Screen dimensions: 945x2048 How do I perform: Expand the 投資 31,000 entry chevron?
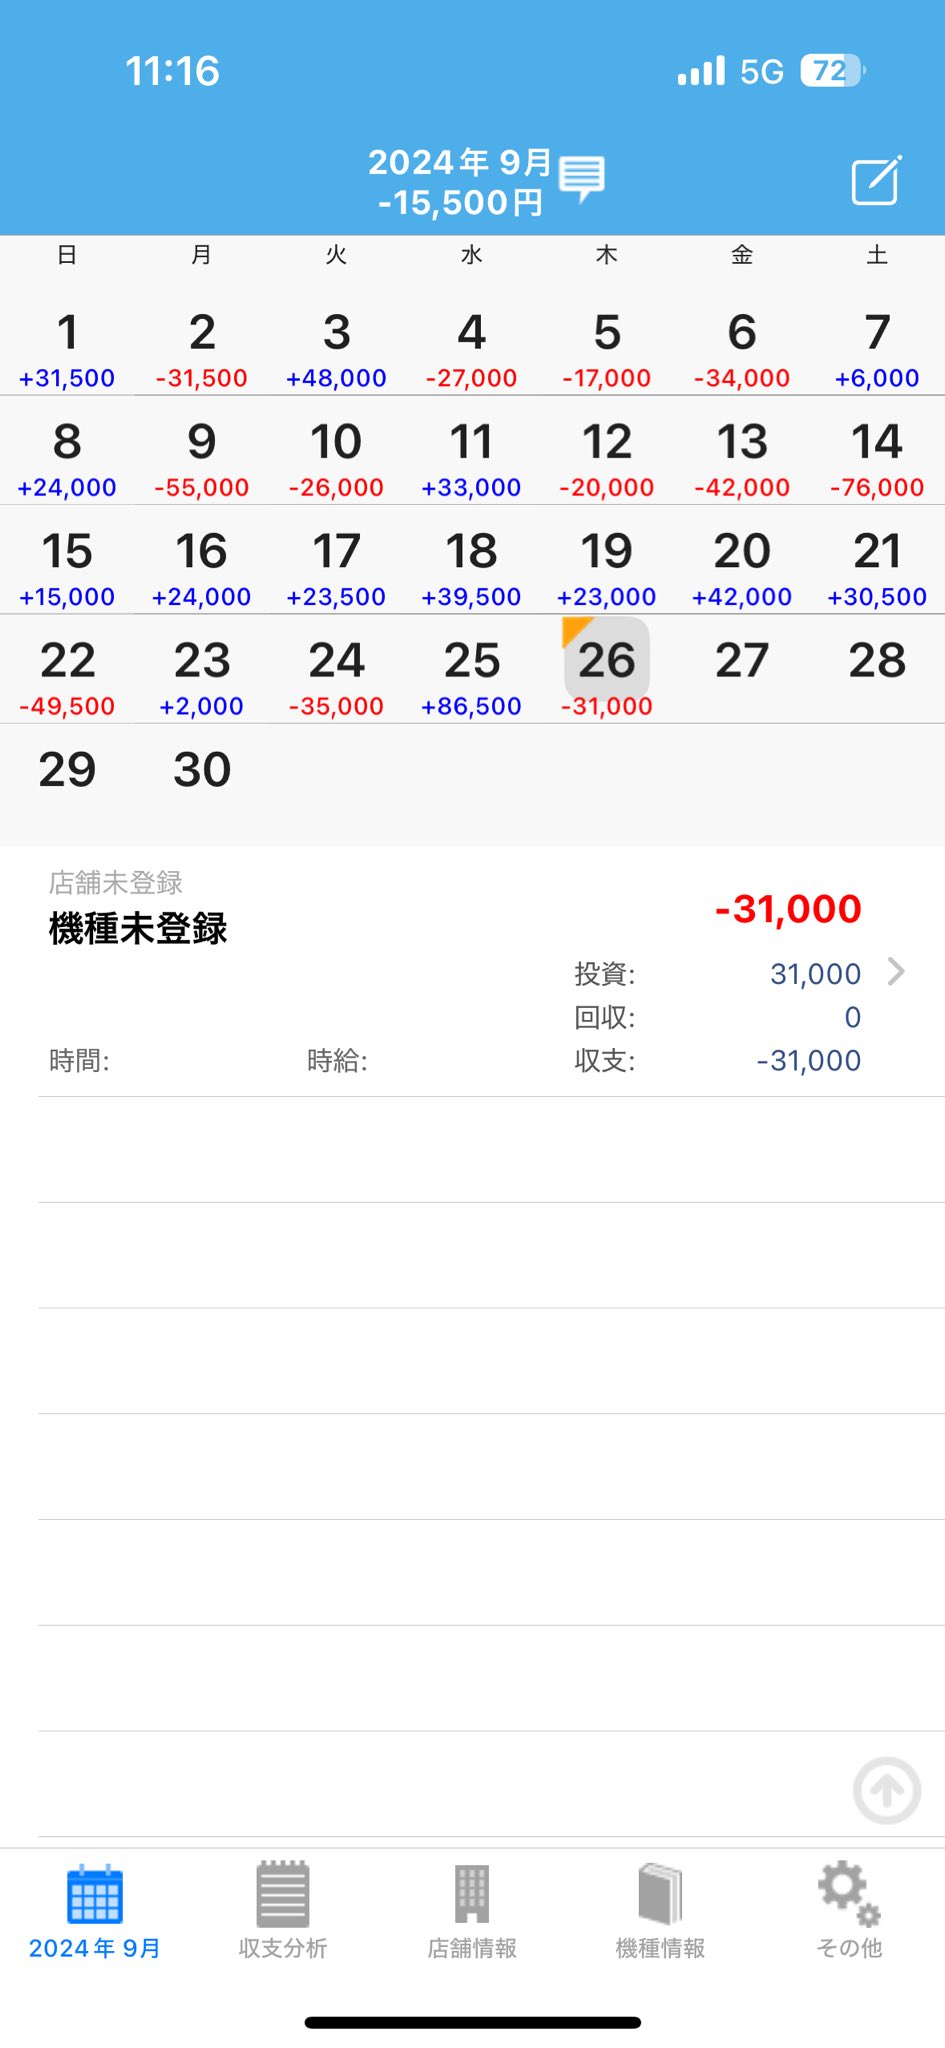tap(896, 971)
